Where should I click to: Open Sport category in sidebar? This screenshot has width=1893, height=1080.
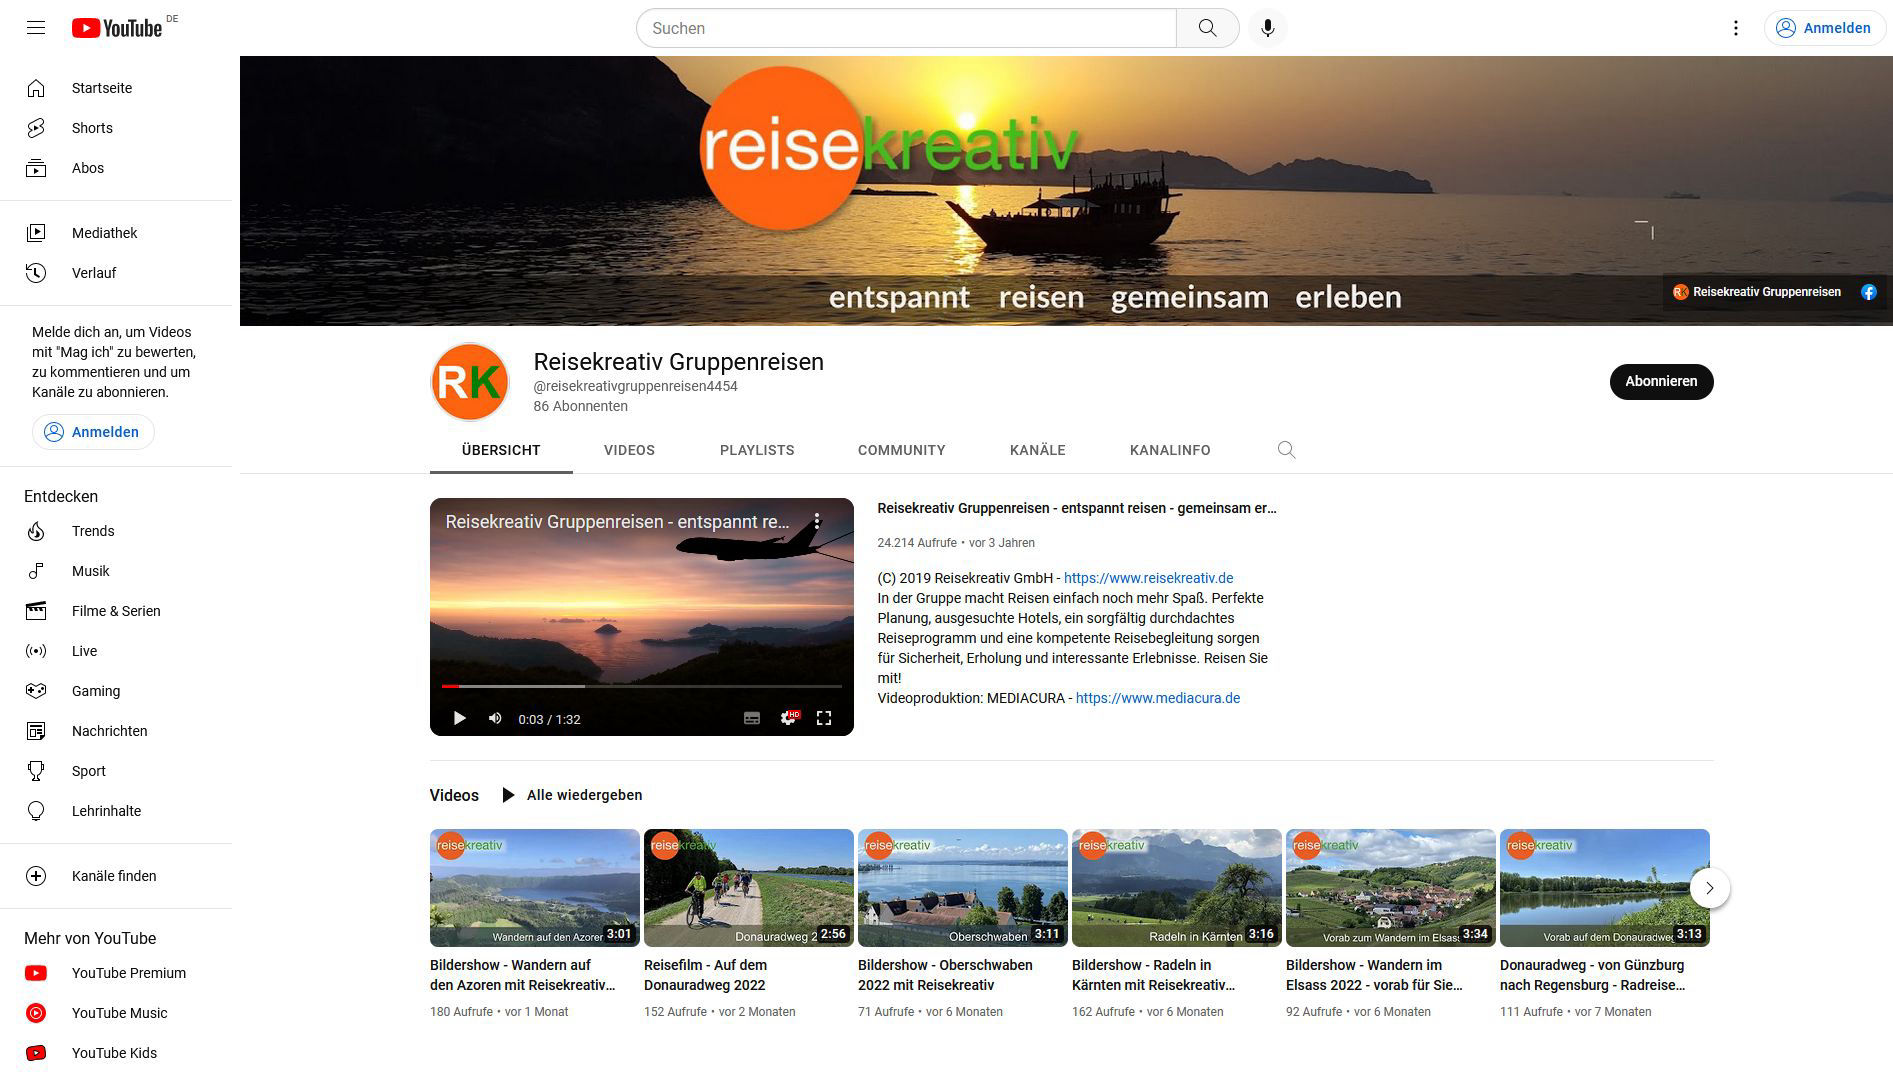click(x=116, y=771)
